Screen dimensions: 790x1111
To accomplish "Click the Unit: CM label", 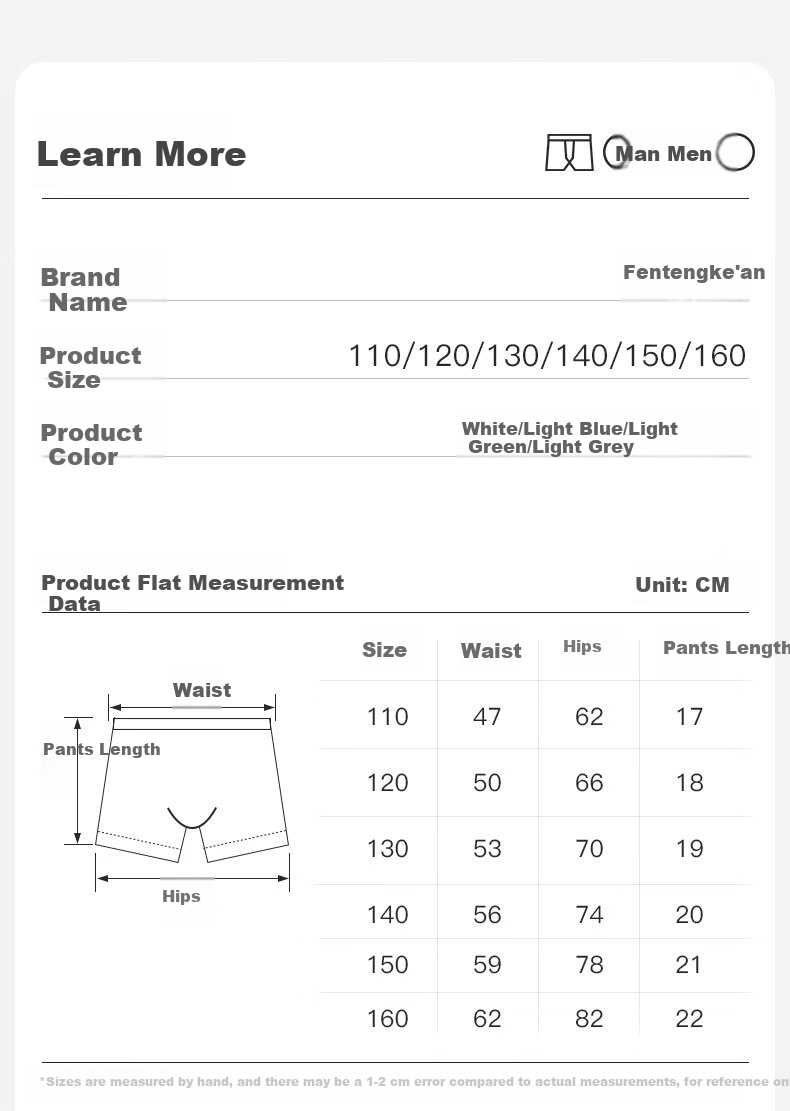I will 682,585.
